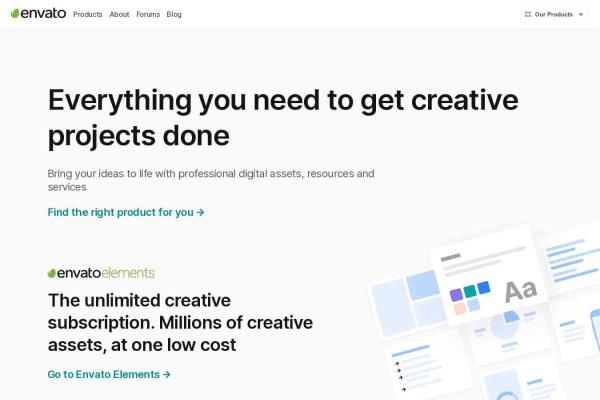Click the unlimited creative subscription heading
This screenshot has width=600, height=400.
[x=180, y=322]
